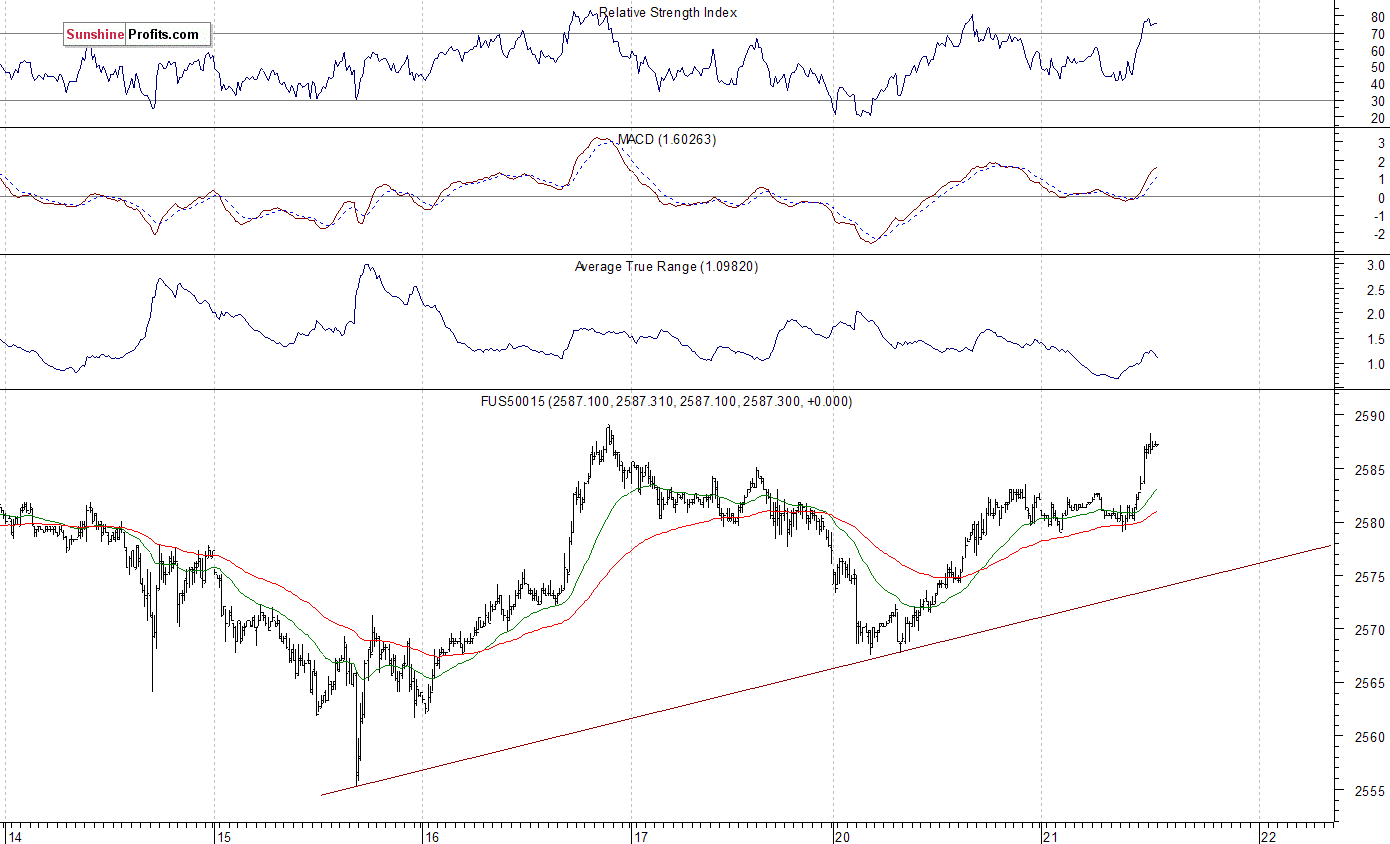Click the RSI 80 axis label

click(x=1376, y=16)
